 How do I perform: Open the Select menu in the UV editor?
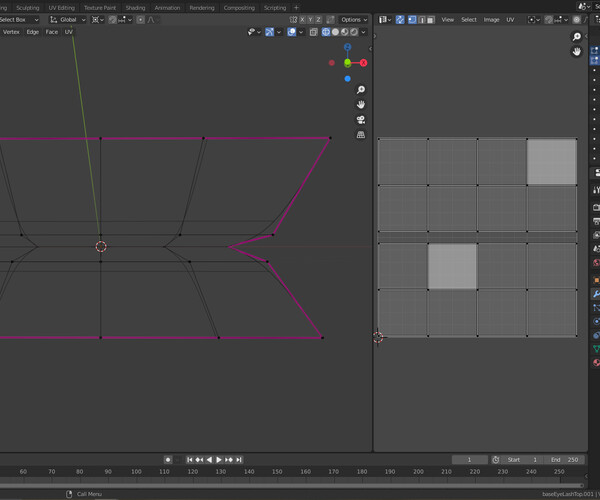[469, 20]
